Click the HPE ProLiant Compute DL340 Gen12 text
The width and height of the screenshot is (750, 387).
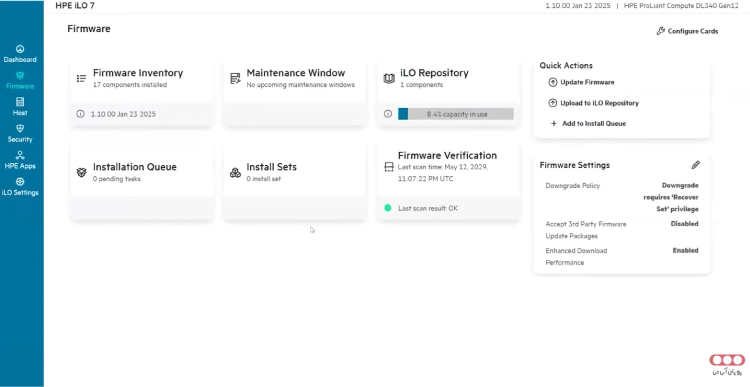click(681, 6)
